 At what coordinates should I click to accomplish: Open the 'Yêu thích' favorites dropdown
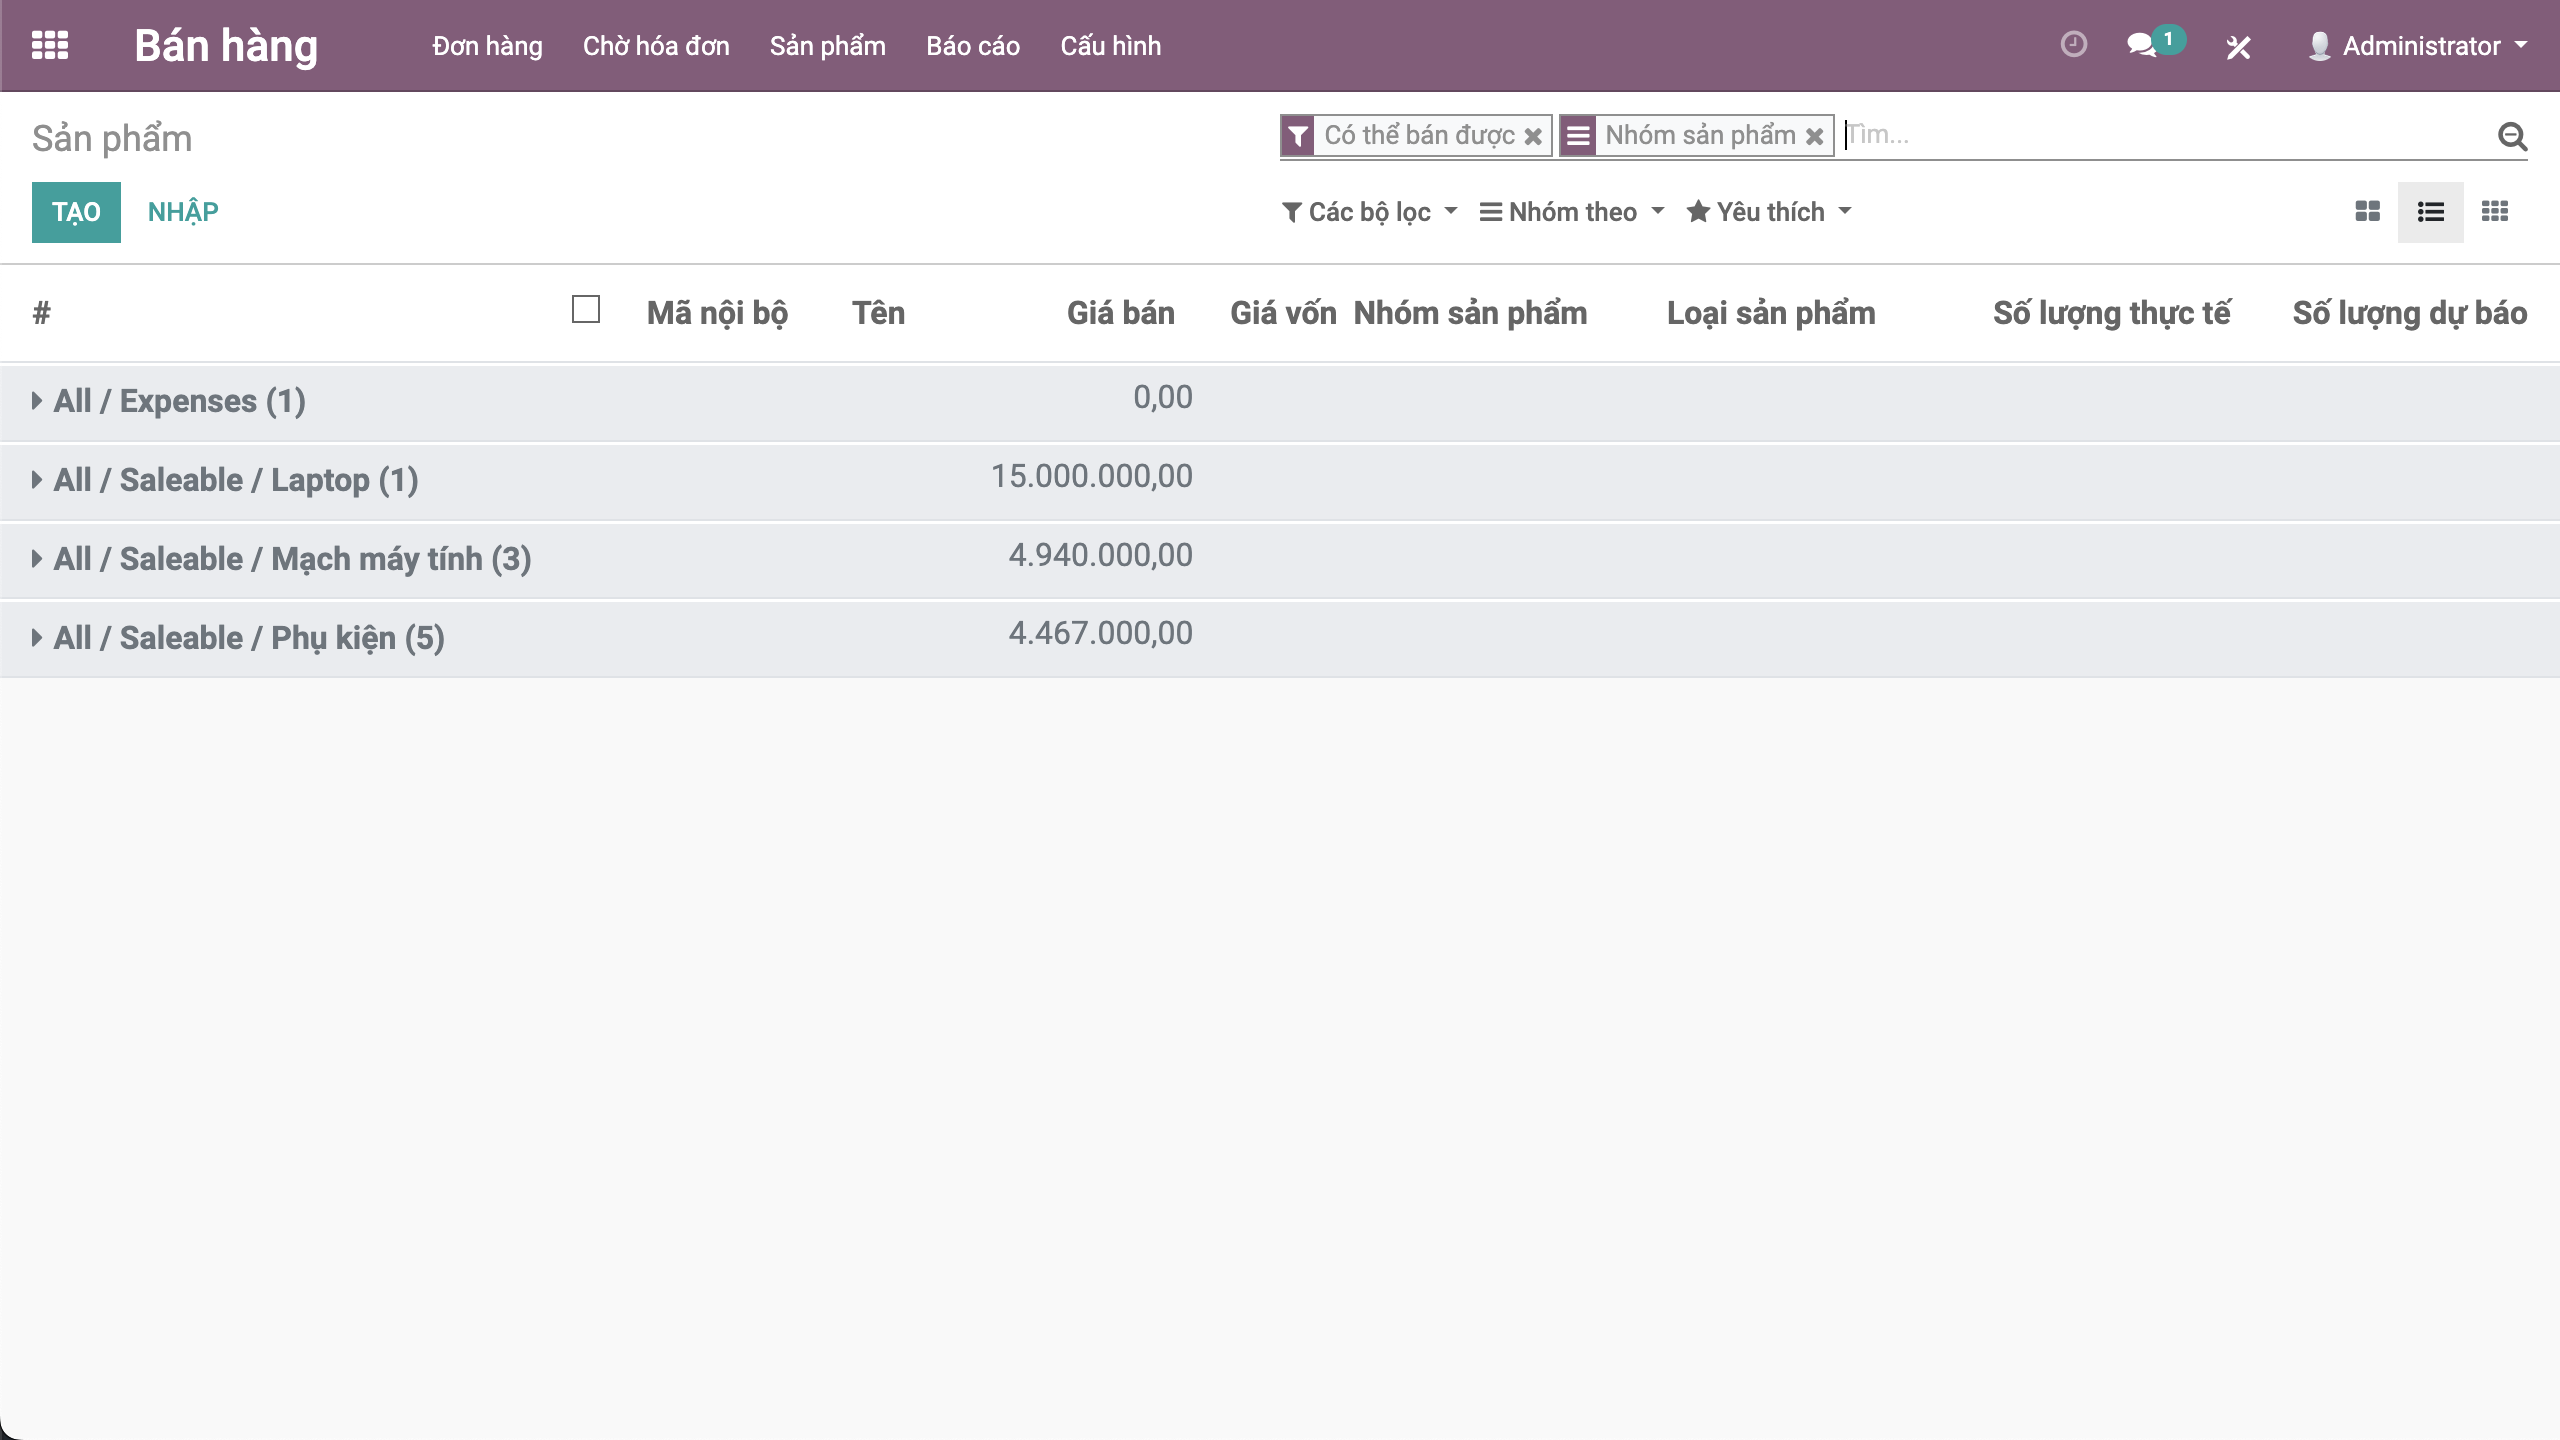point(1769,212)
